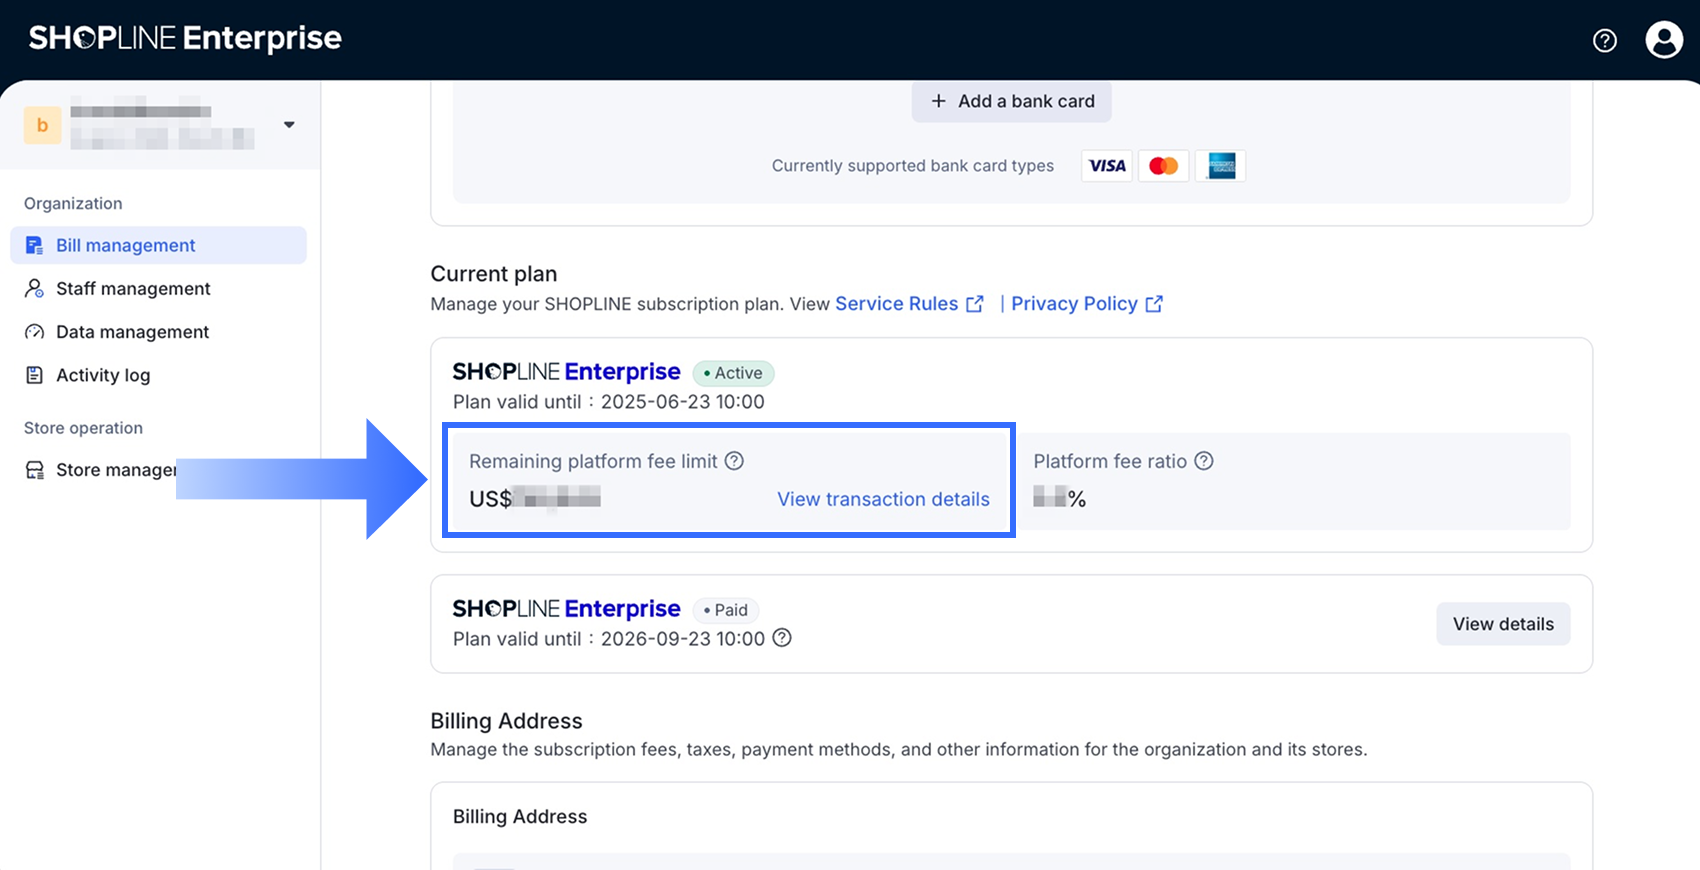This screenshot has width=1700, height=870.
Task: Click View details for the Paid plan
Action: click(x=1502, y=624)
